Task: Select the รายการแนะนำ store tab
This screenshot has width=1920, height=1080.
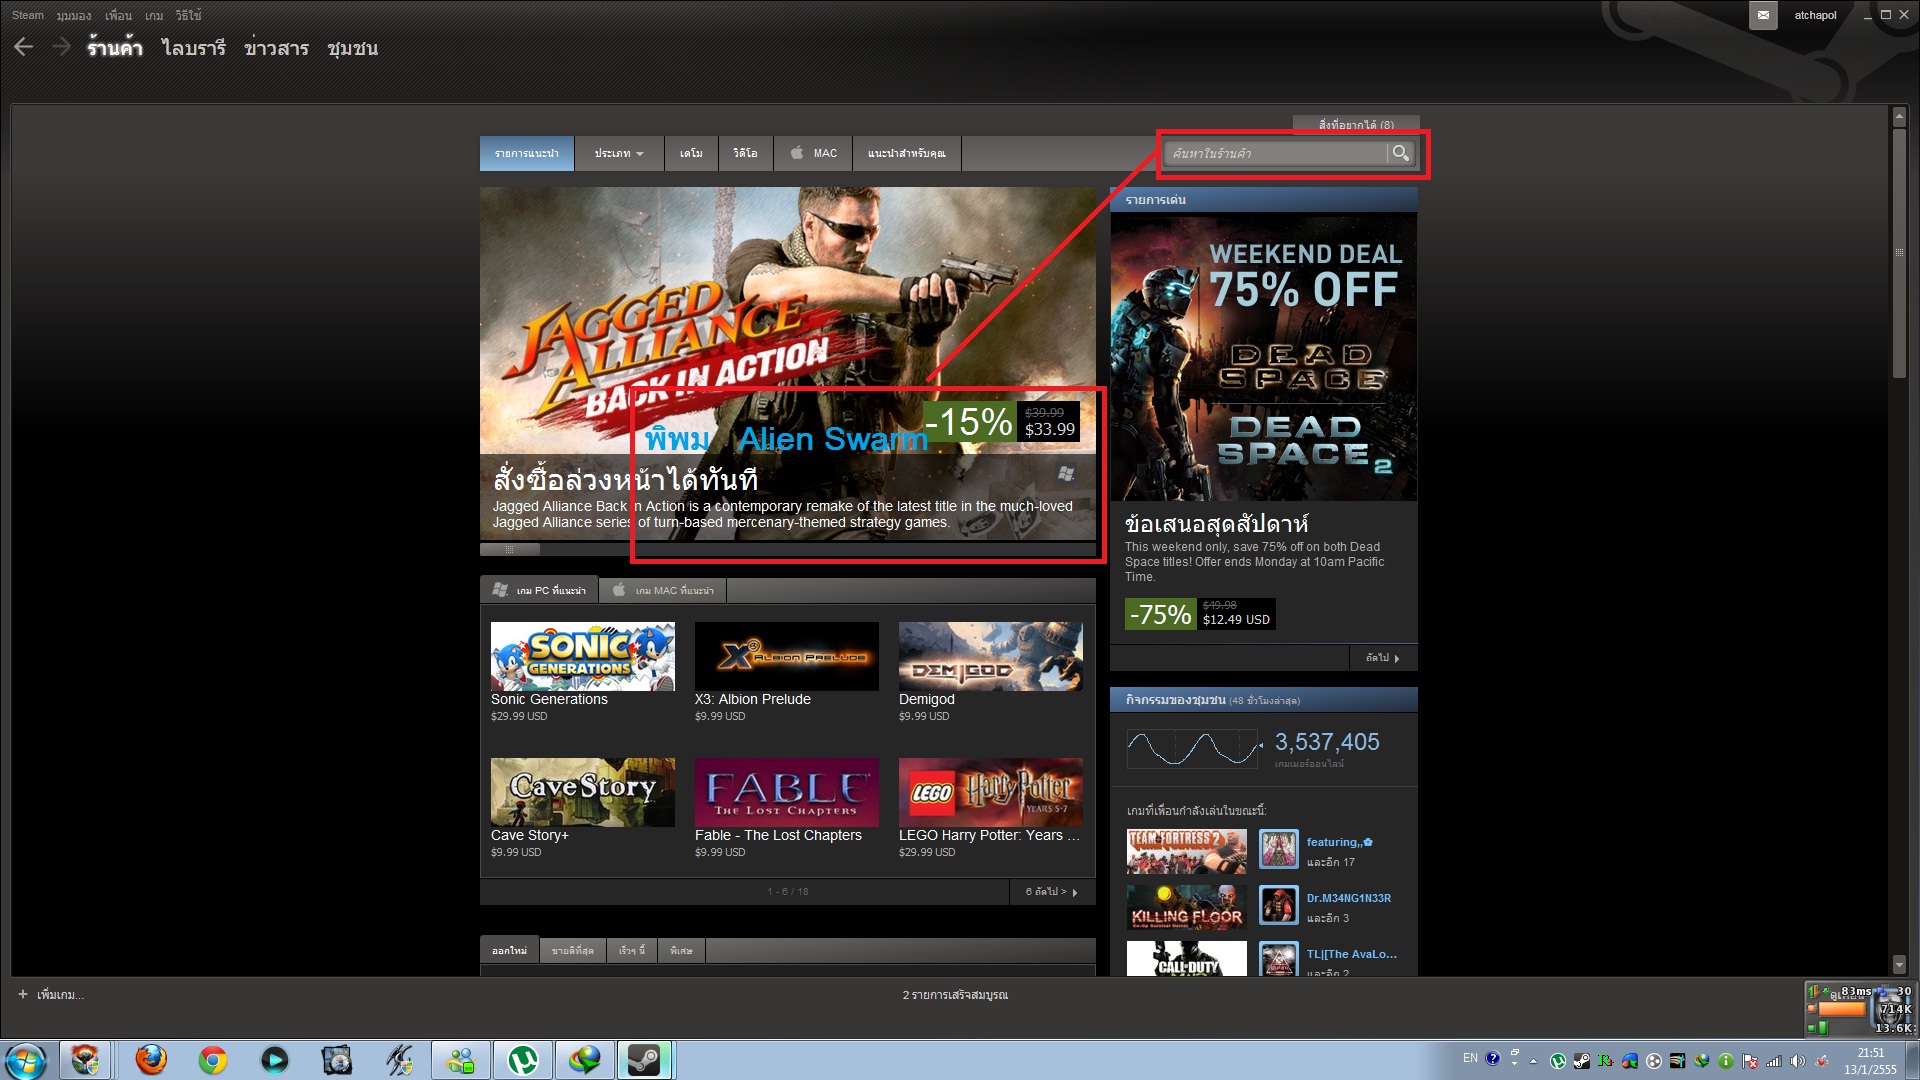Action: coord(527,153)
